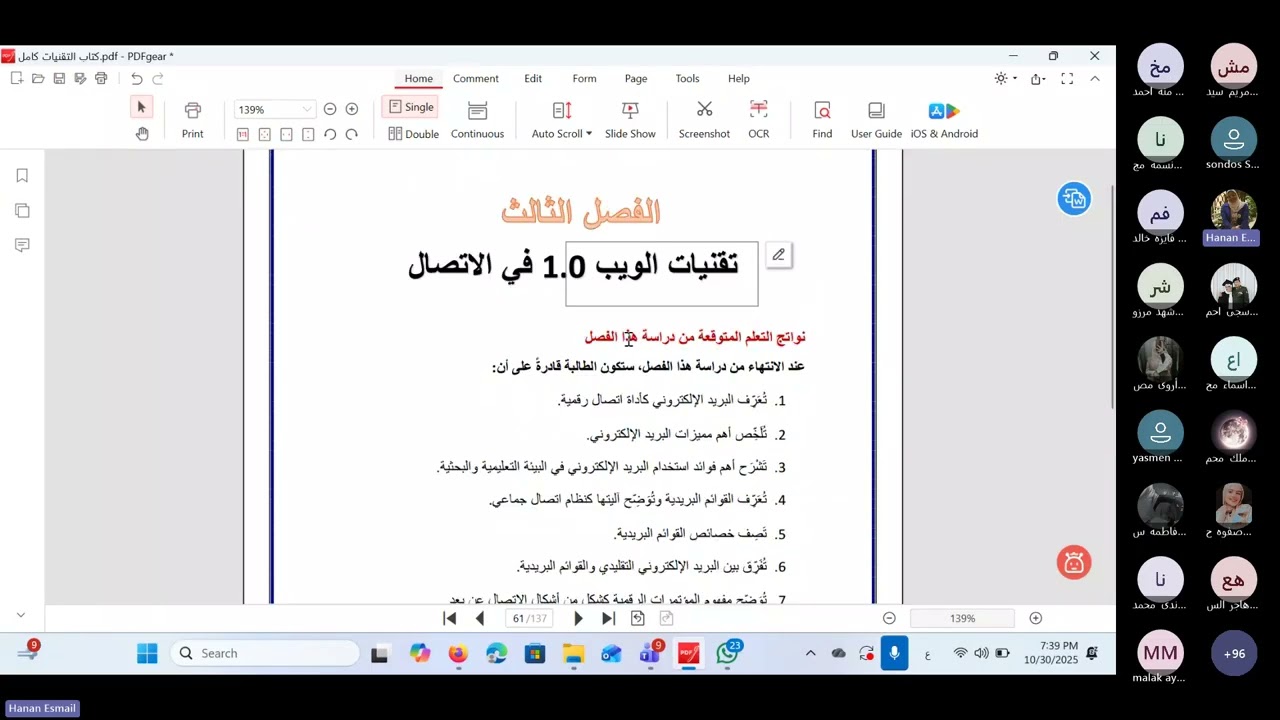Click the save icon in quick toolbar

(x=59, y=79)
